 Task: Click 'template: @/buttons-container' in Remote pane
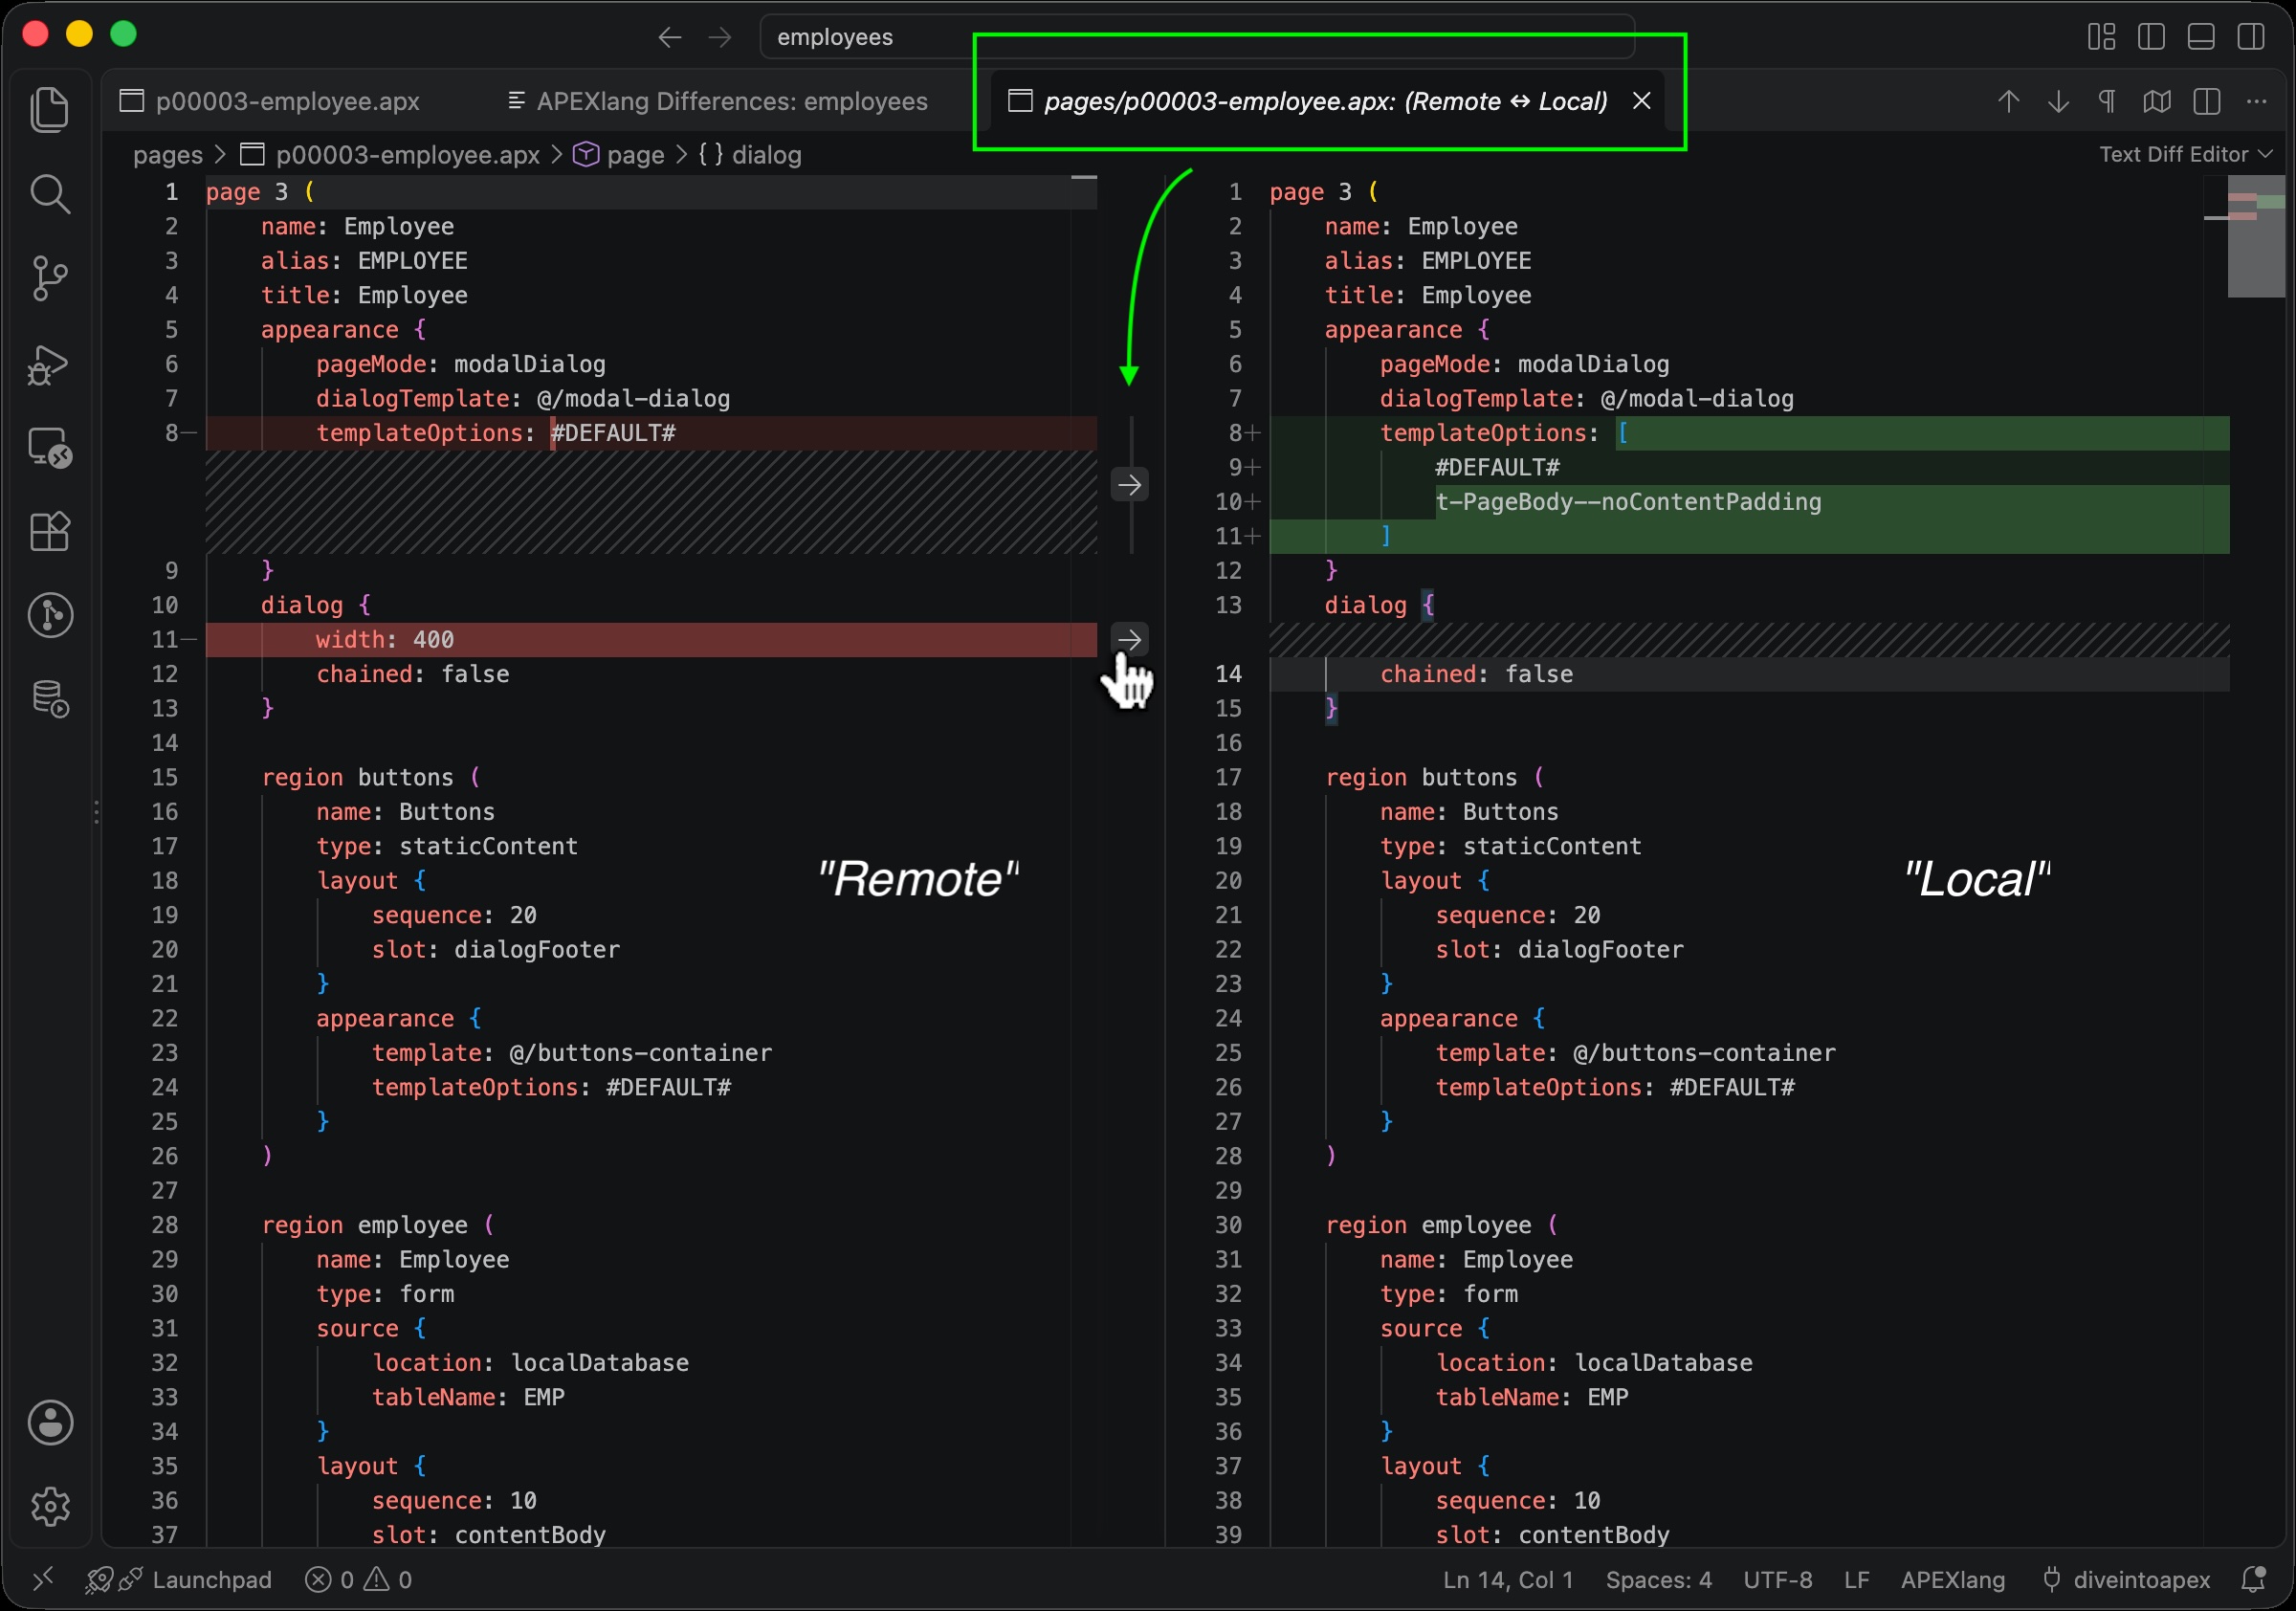[572, 1053]
